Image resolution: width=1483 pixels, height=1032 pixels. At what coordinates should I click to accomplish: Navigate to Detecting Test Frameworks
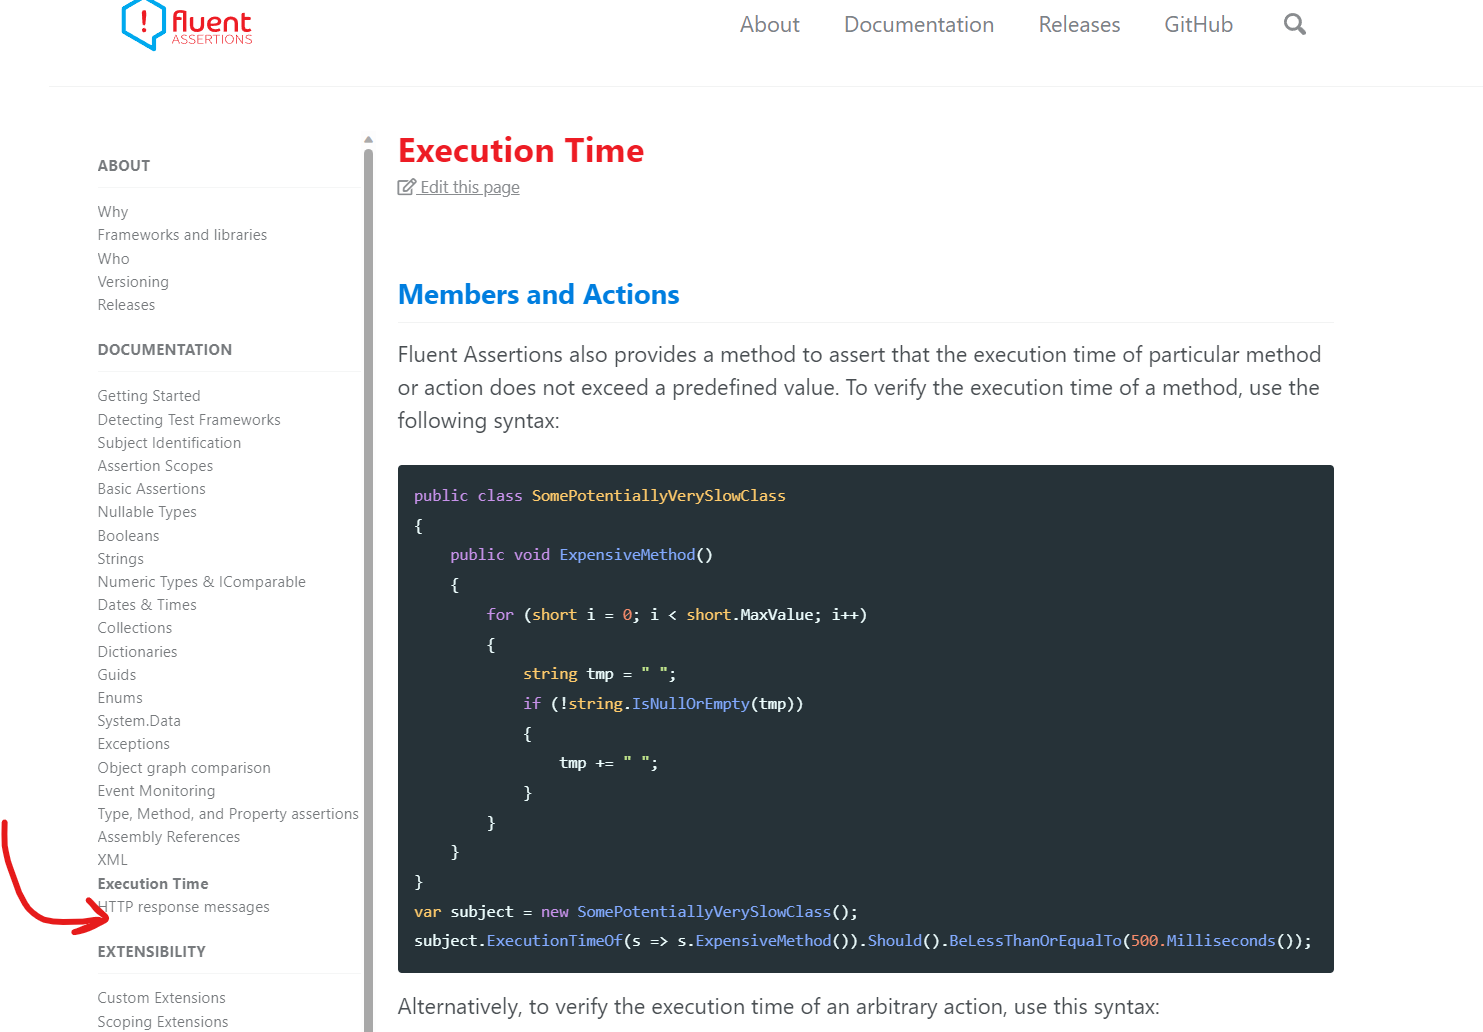[x=189, y=419]
